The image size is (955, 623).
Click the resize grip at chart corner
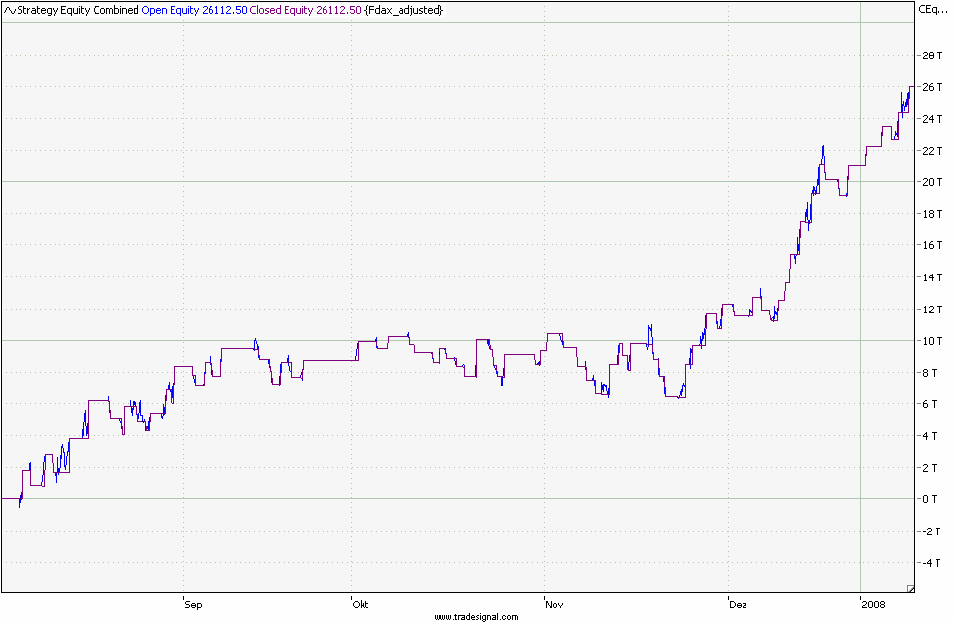click(x=910, y=588)
